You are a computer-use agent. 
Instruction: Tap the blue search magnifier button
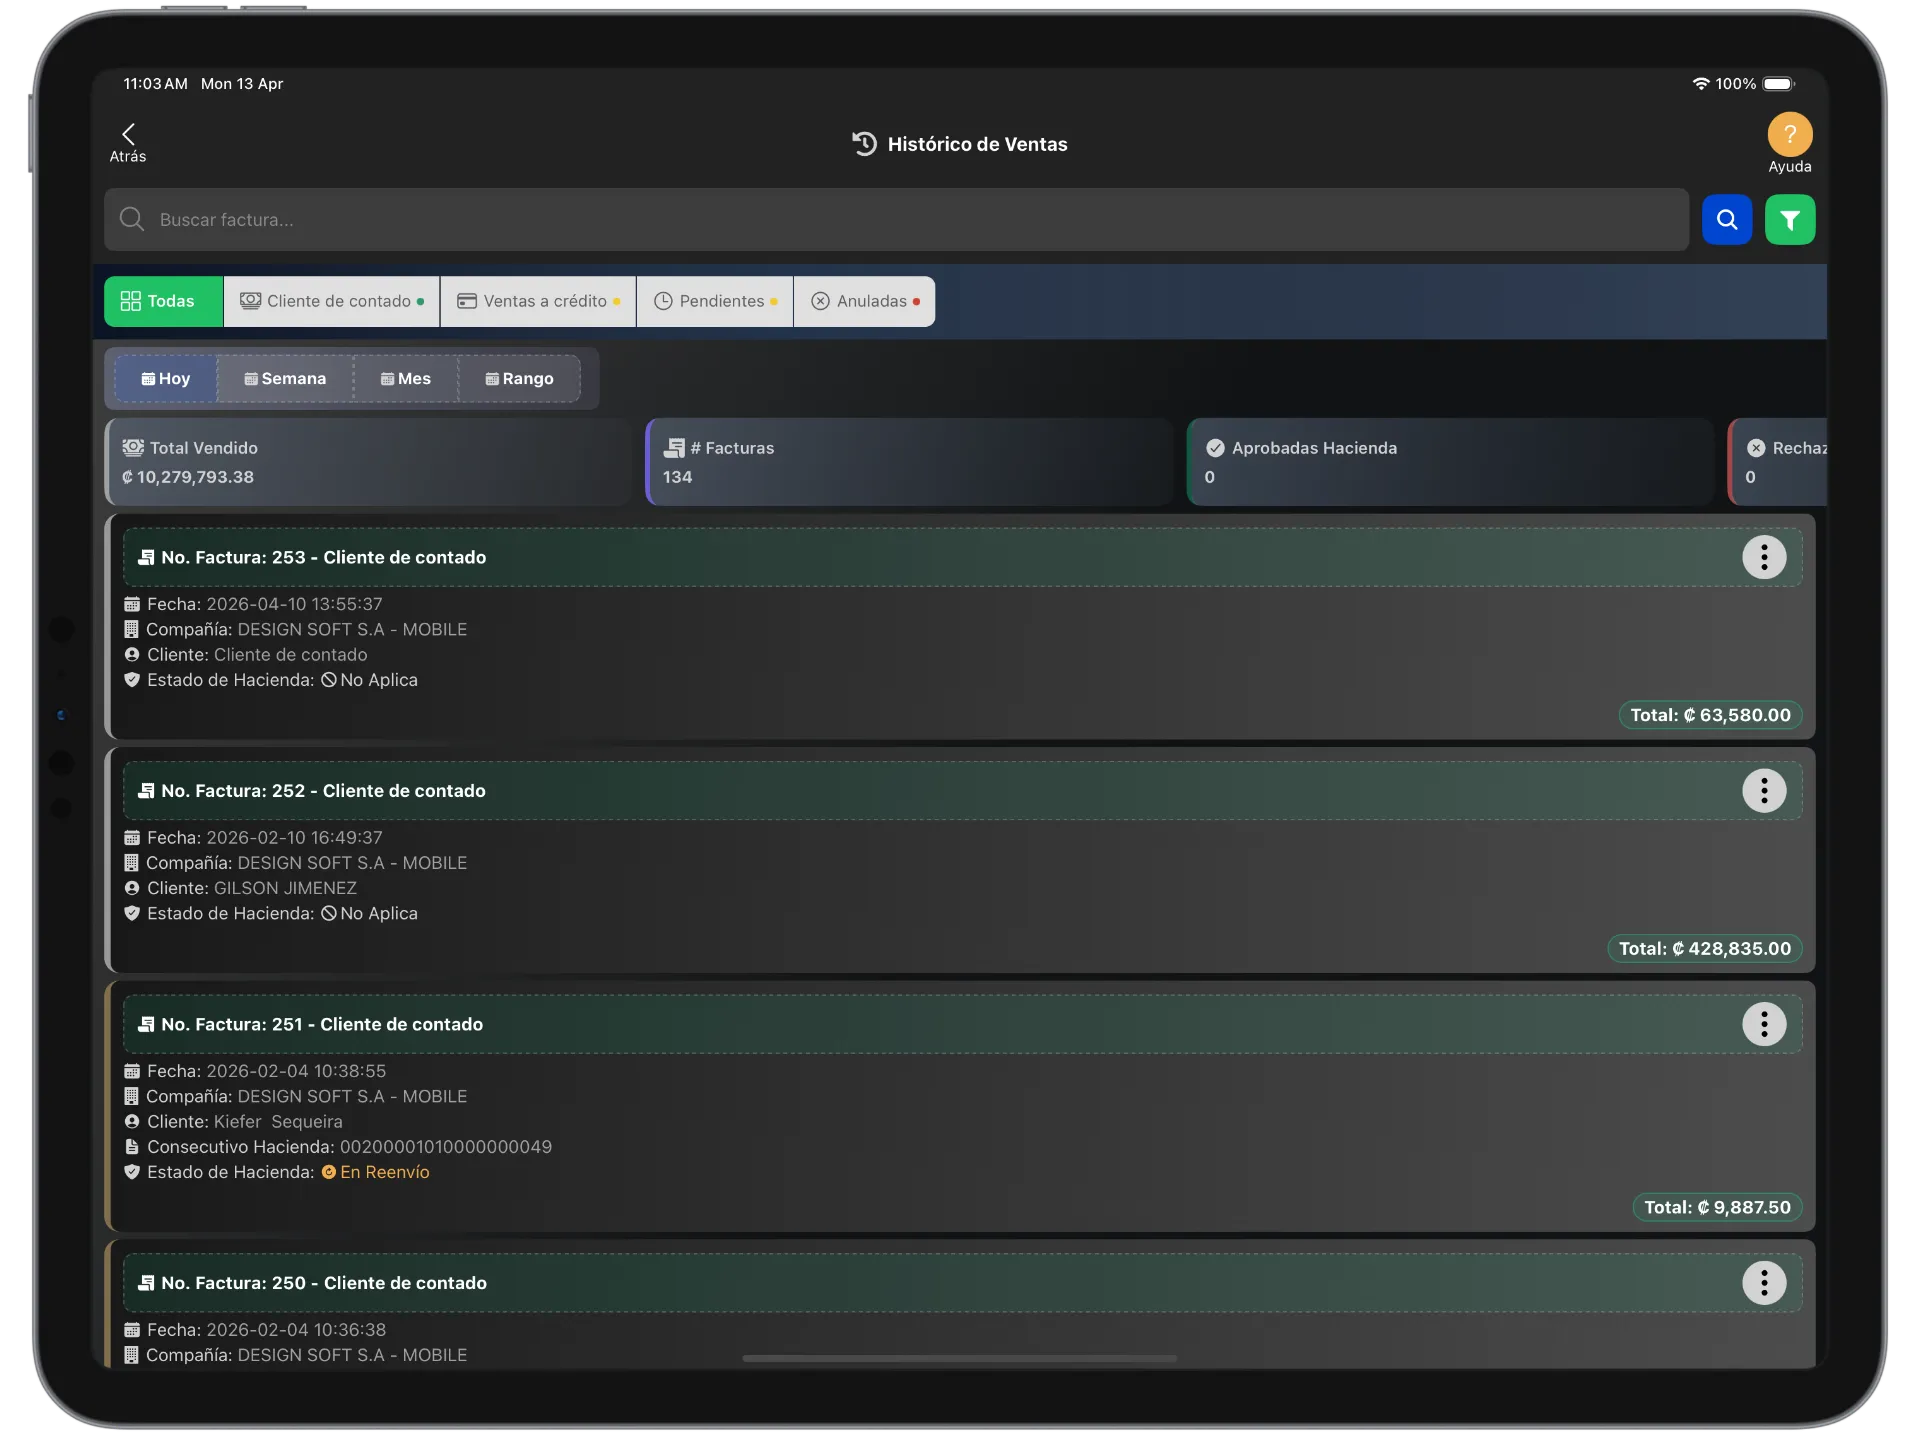click(1726, 220)
